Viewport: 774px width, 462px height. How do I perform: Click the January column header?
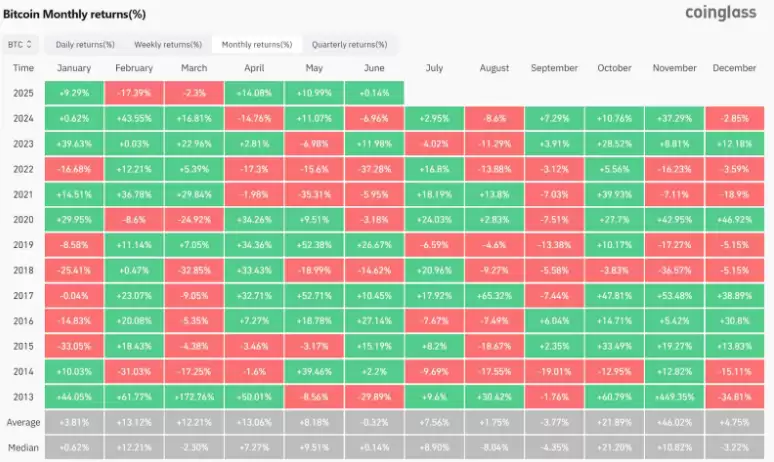[75, 68]
